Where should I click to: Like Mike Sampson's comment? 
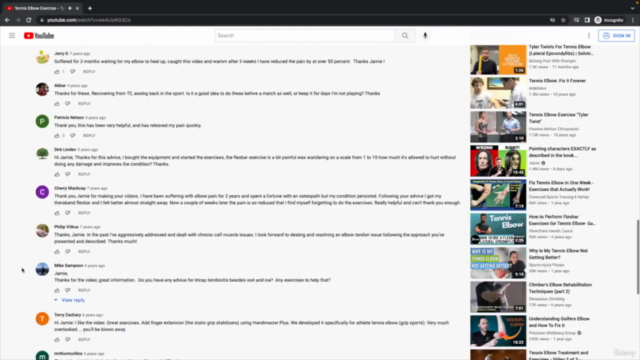click(57, 290)
